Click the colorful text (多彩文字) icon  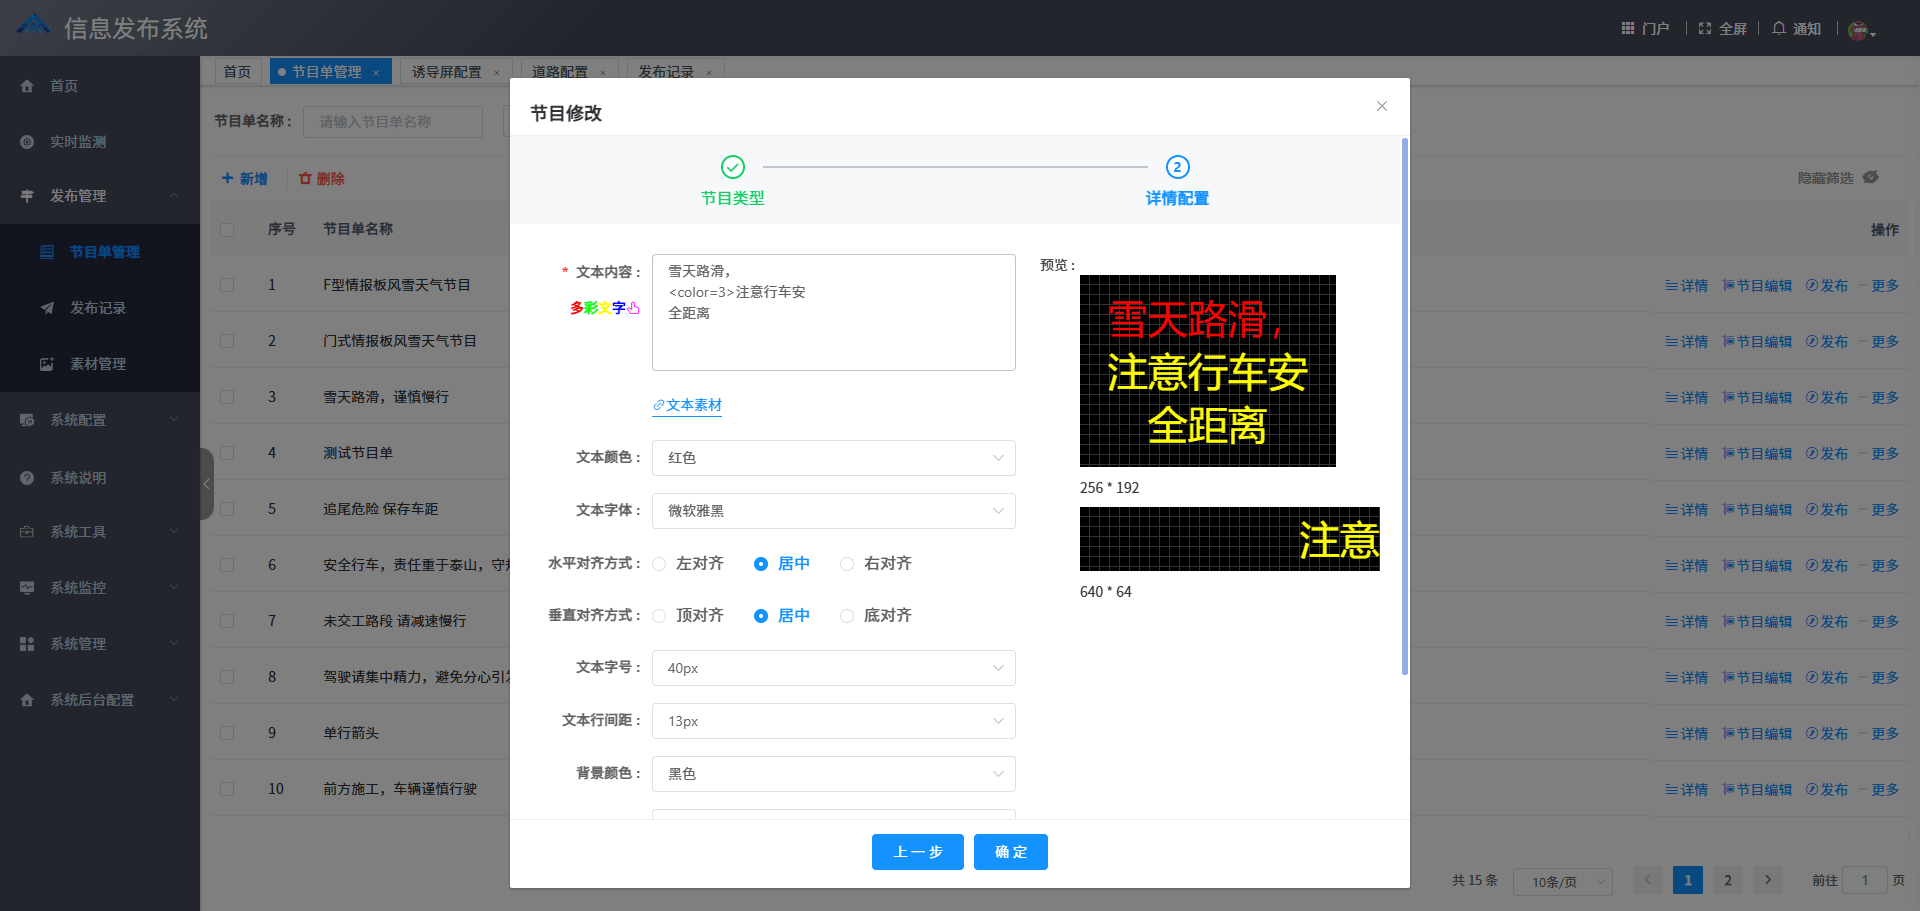pyautogui.click(x=604, y=308)
